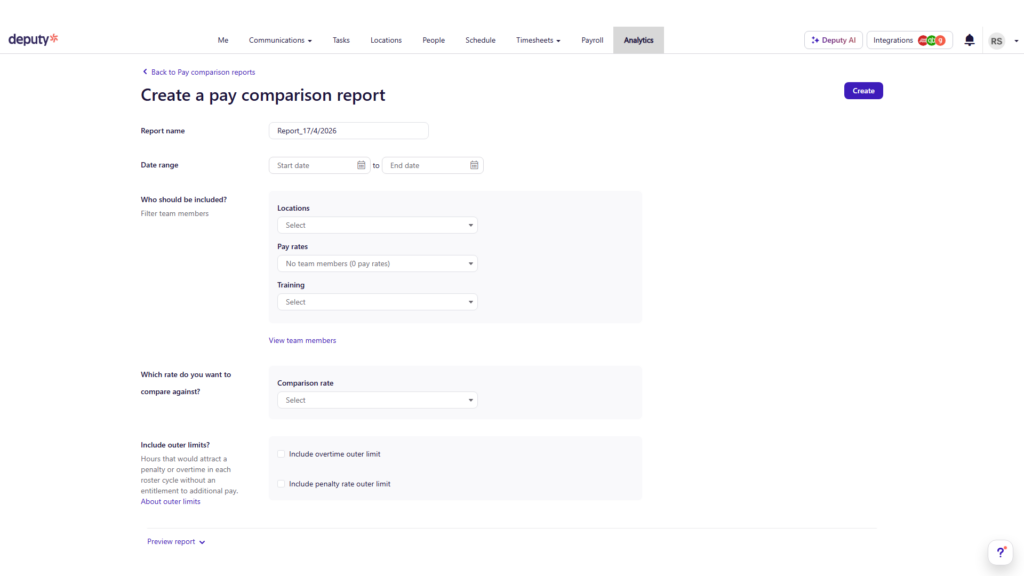
Task: Open the Pay rates dropdown
Action: (377, 264)
